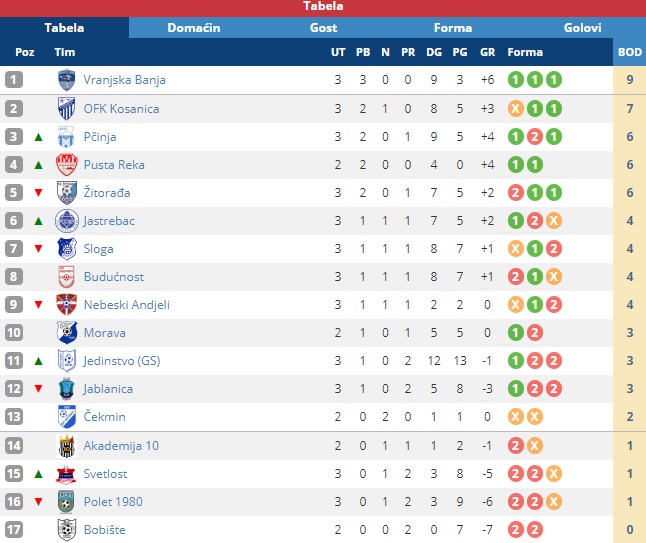Click the Nebeski Andjeli club crest
Screen dimensions: 646x543
[x=66, y=304]
